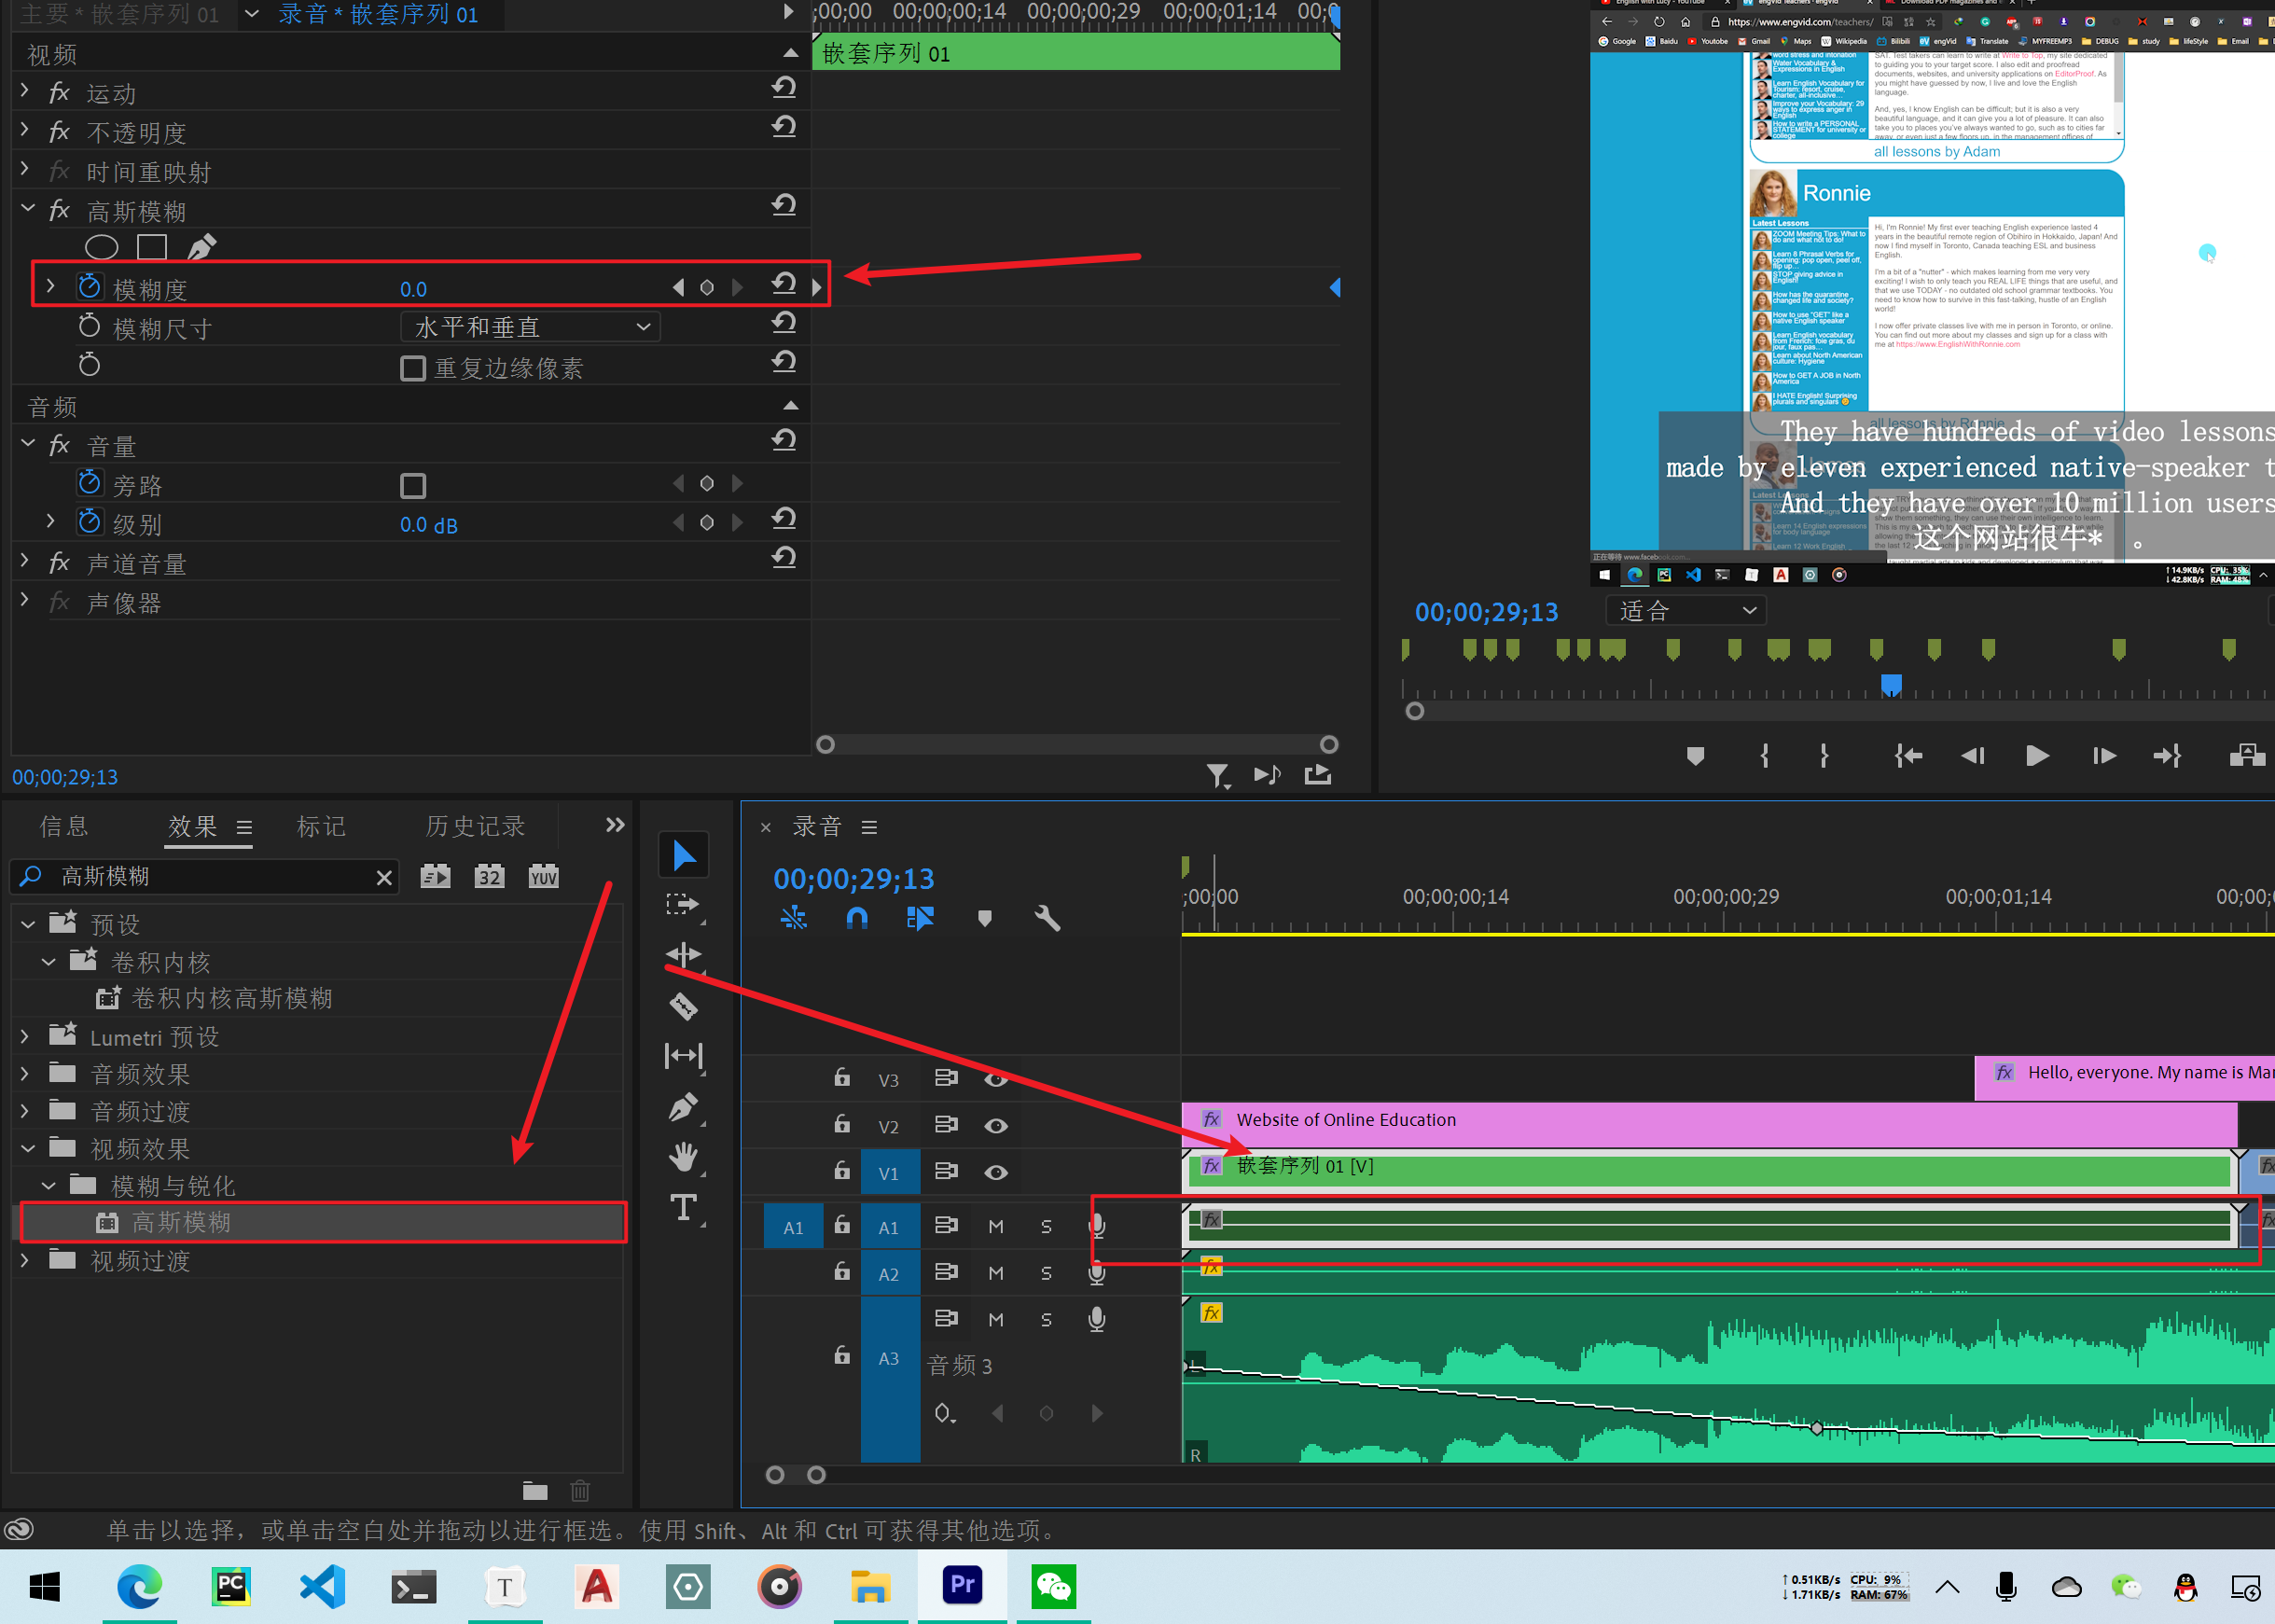
Task: Toggle the blur amount animation stopwatch
Action: pos(90,288)
